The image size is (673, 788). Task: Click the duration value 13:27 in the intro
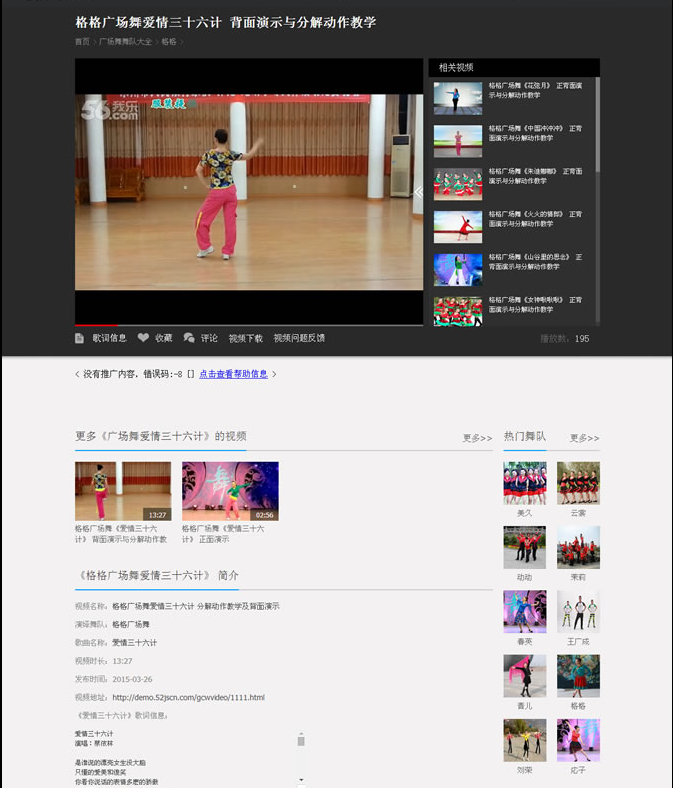pos(122,661)
